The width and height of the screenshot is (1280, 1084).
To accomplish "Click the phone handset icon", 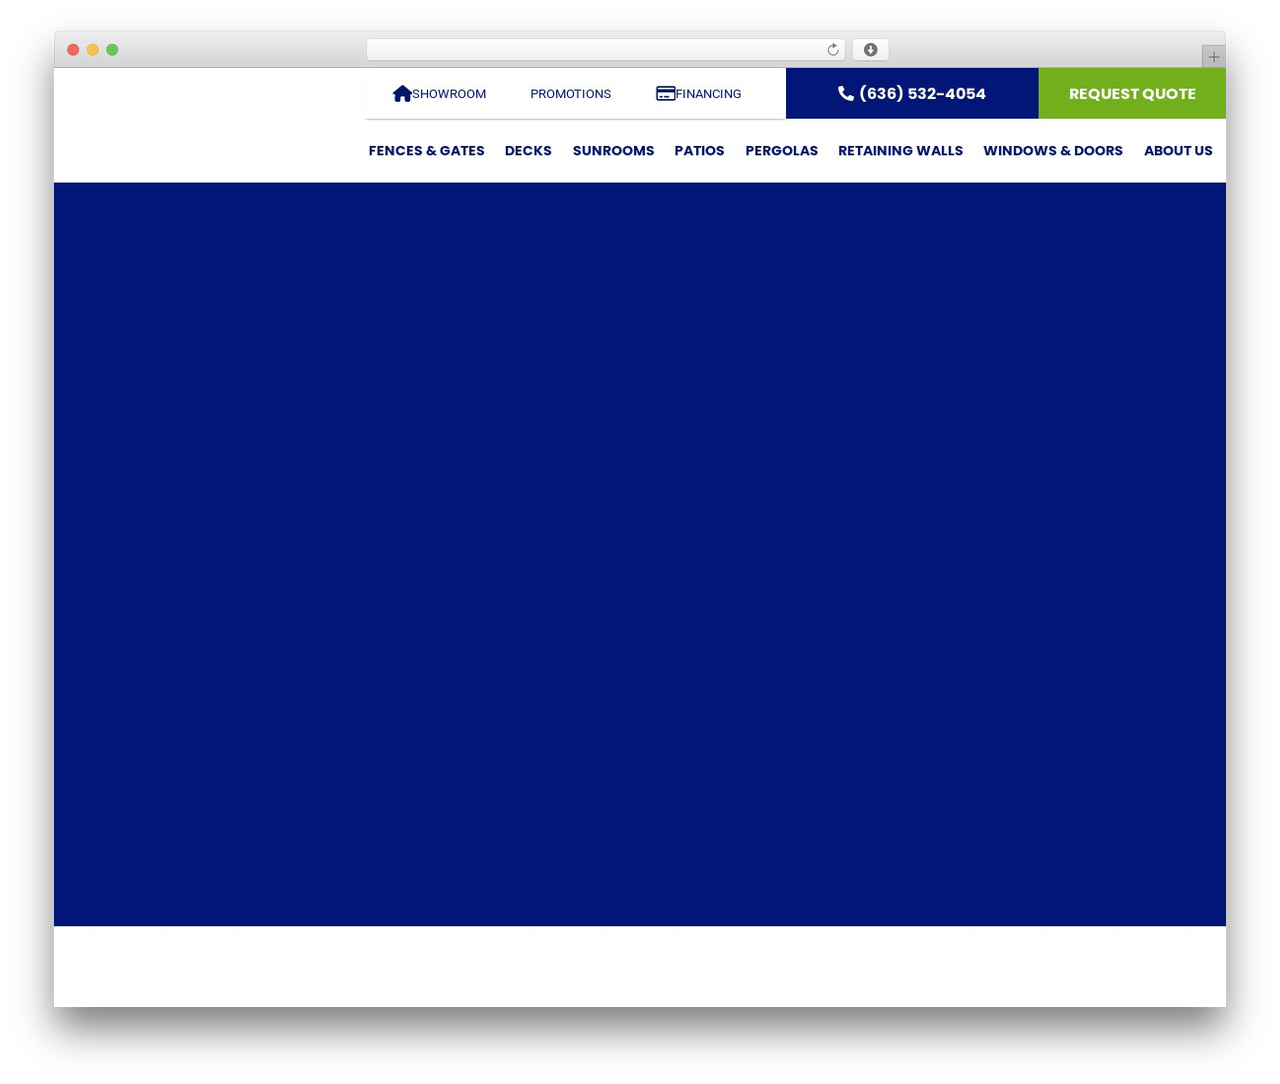I will 846,93.
